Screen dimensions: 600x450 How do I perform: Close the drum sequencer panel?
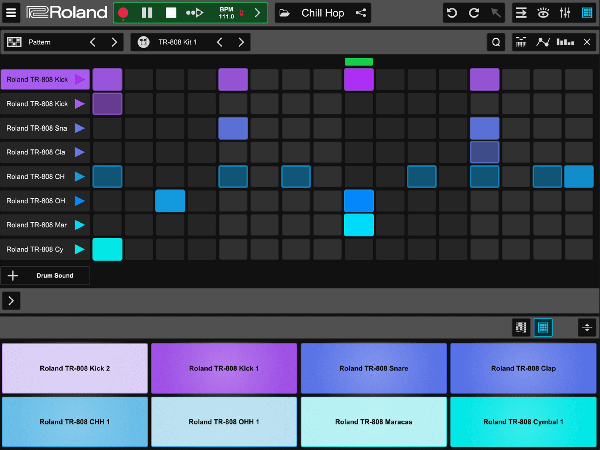tap(587, 42)
